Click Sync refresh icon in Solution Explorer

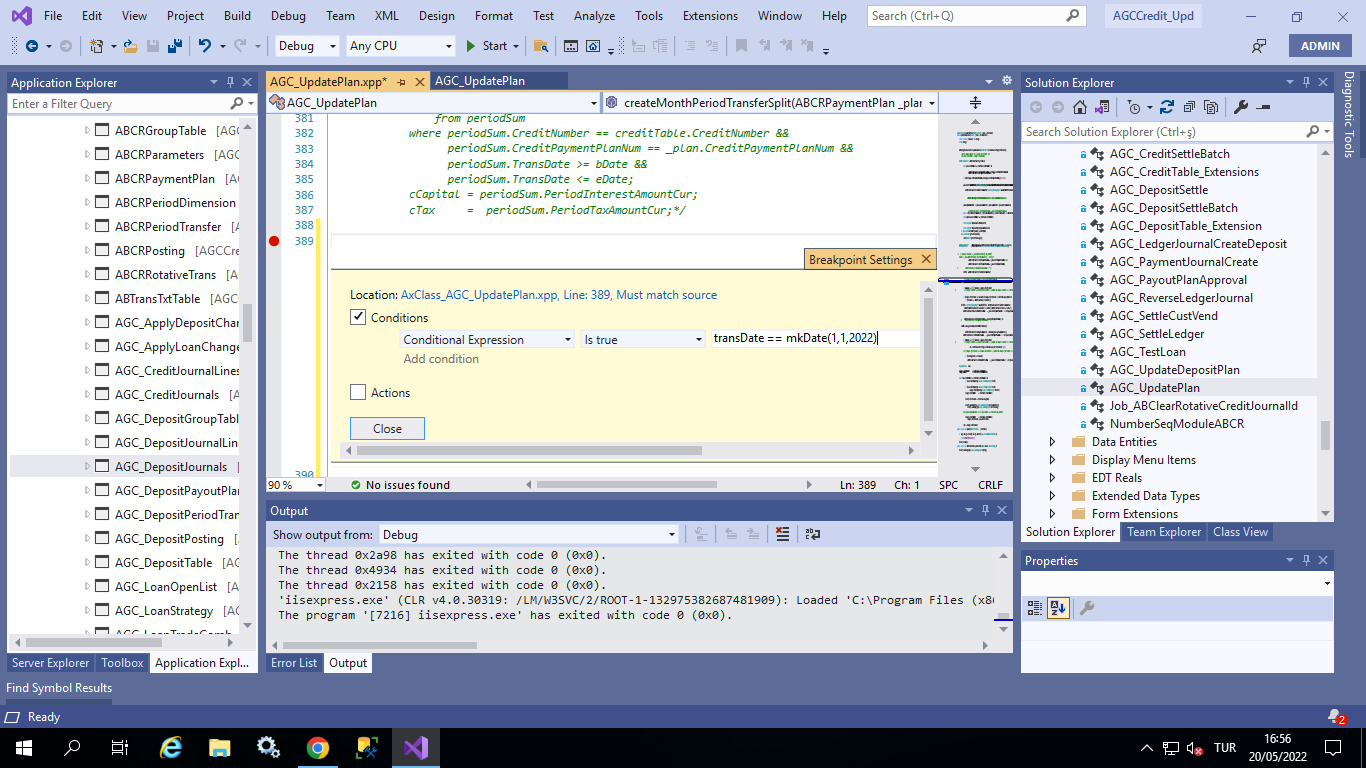(1166, 108)
